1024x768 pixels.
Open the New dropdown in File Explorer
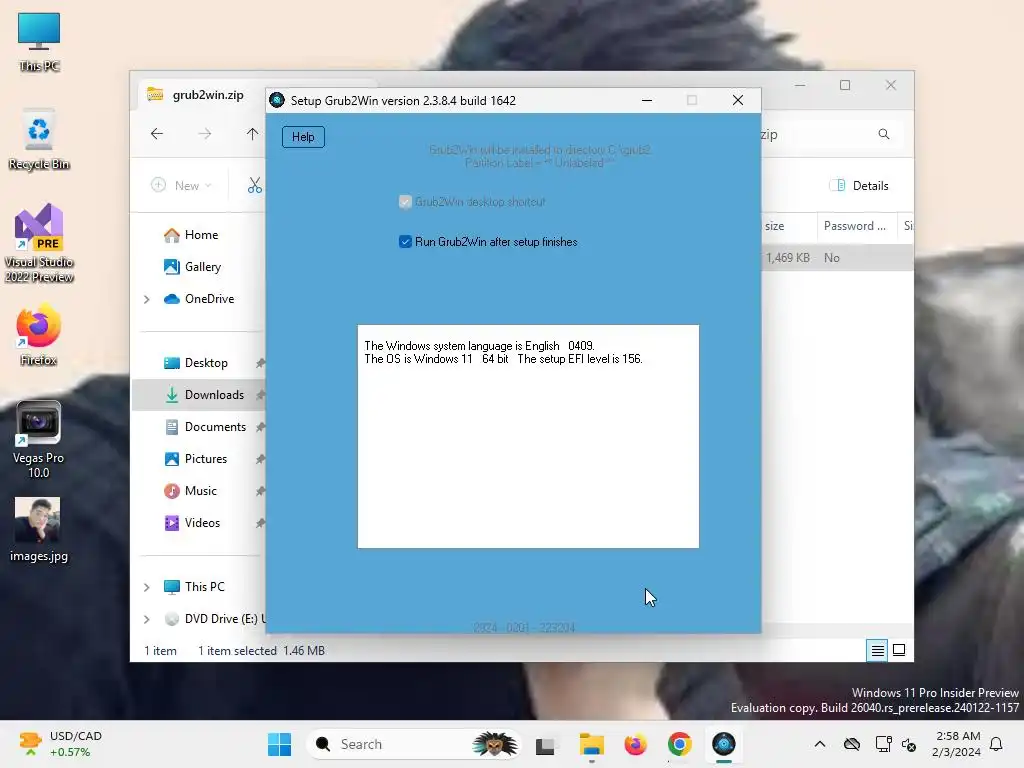pyautogui.click(x=182, y=185)
